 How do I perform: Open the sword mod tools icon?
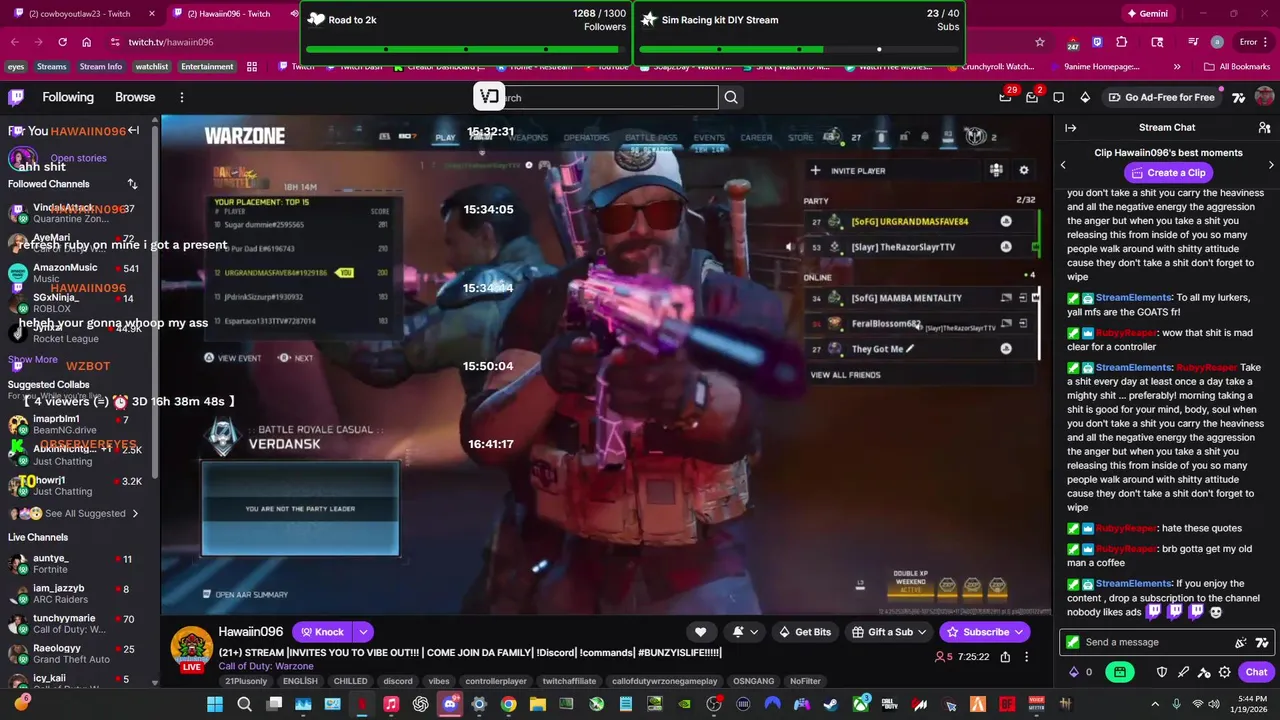click(x=1184, y=673)
